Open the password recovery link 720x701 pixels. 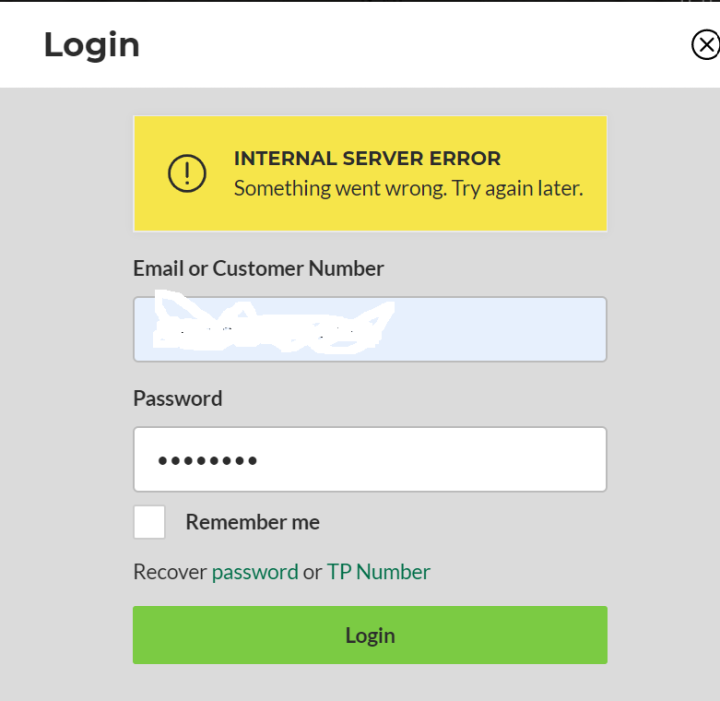(255, 572)
